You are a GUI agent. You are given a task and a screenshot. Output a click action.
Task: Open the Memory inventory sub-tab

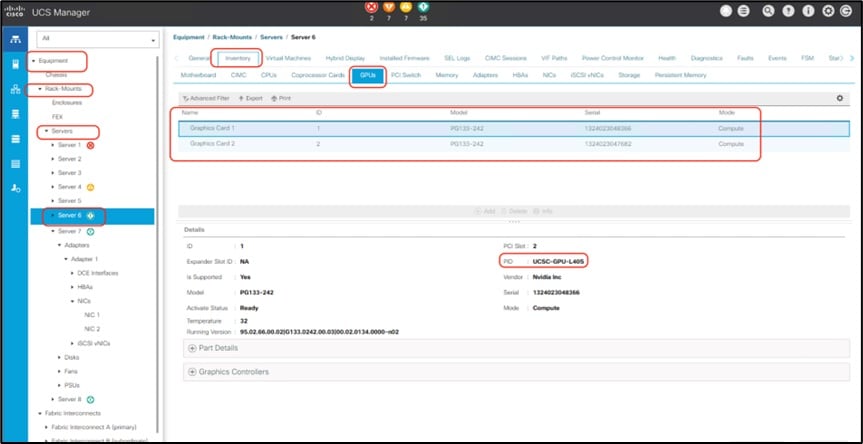coord(446,75)
